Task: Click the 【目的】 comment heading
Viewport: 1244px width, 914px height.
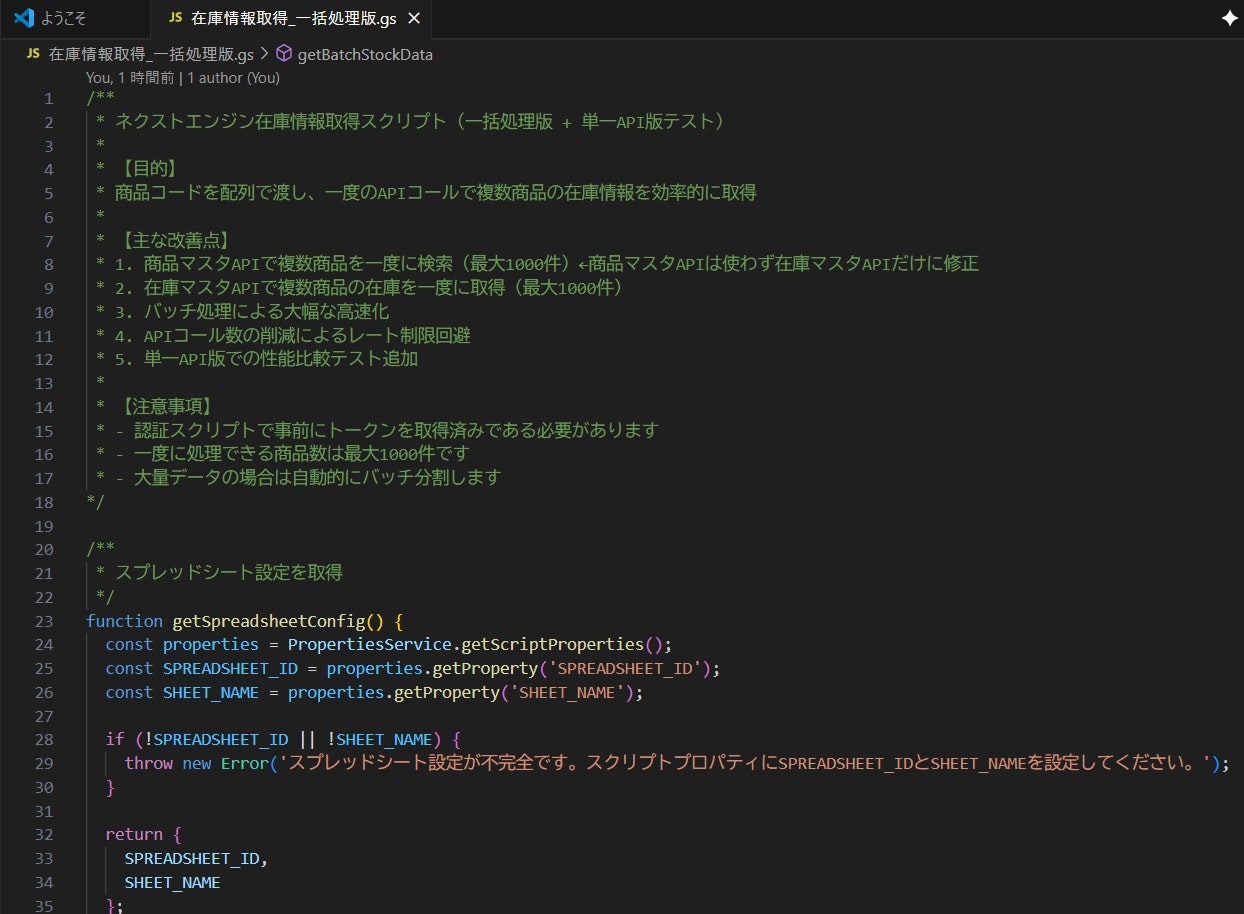Action: [x=148, y=169]
